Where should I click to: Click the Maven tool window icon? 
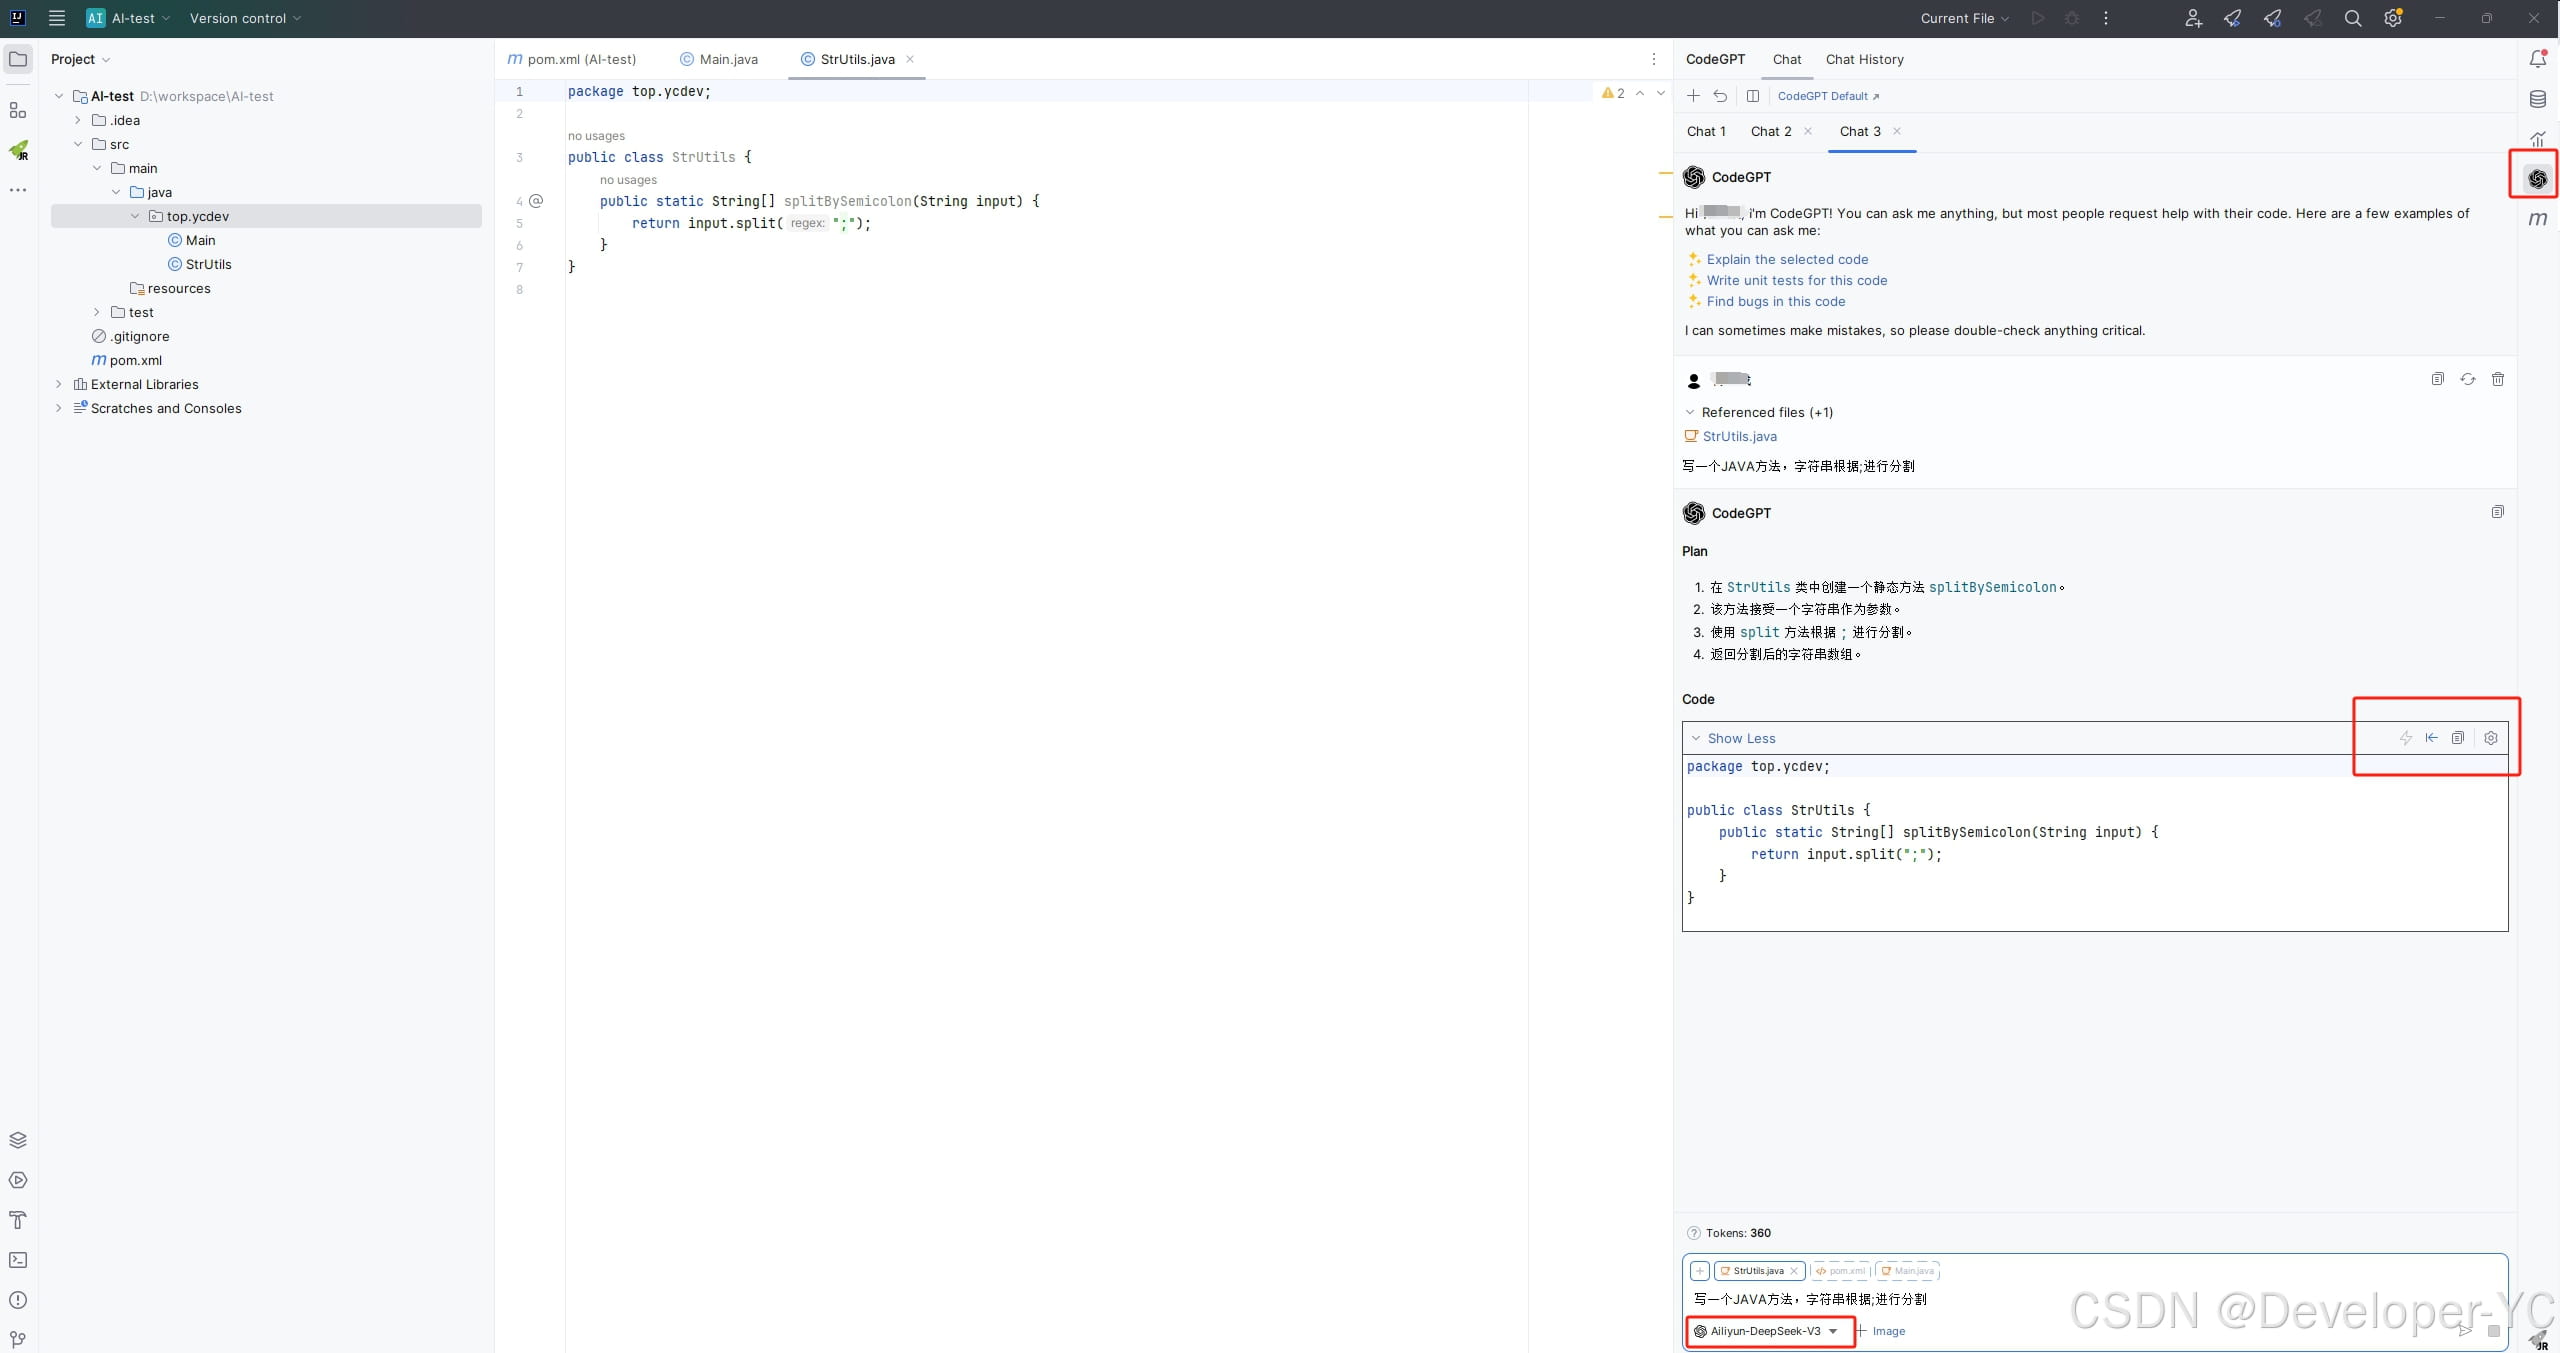[x=2537, y=219]
